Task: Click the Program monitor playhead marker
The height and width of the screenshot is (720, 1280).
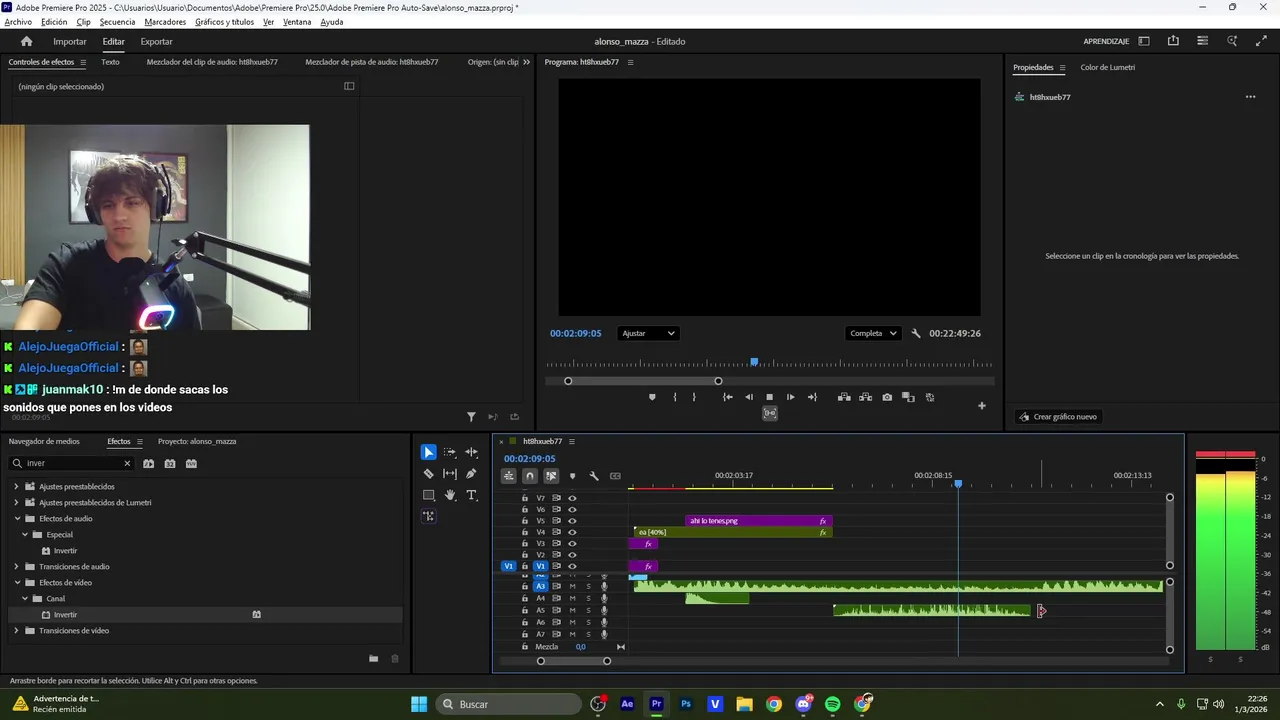Action: [x=754, y=362]
